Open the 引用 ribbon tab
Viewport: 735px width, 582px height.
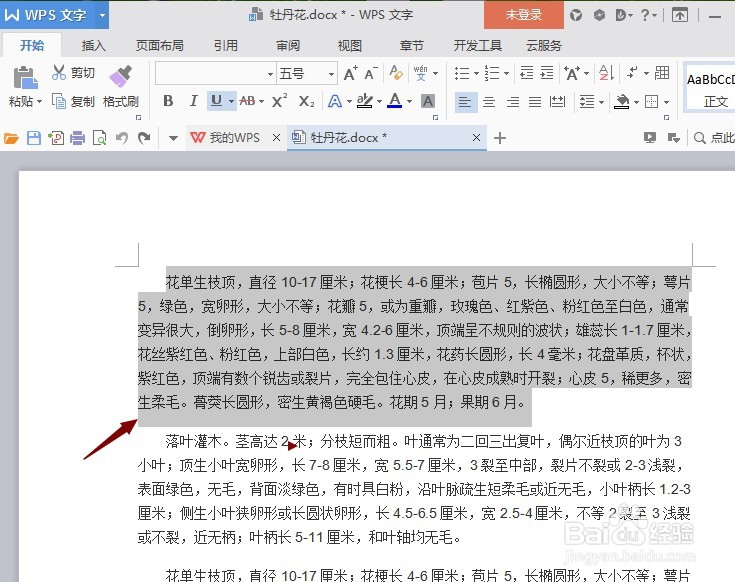click(x=225, y=45)
